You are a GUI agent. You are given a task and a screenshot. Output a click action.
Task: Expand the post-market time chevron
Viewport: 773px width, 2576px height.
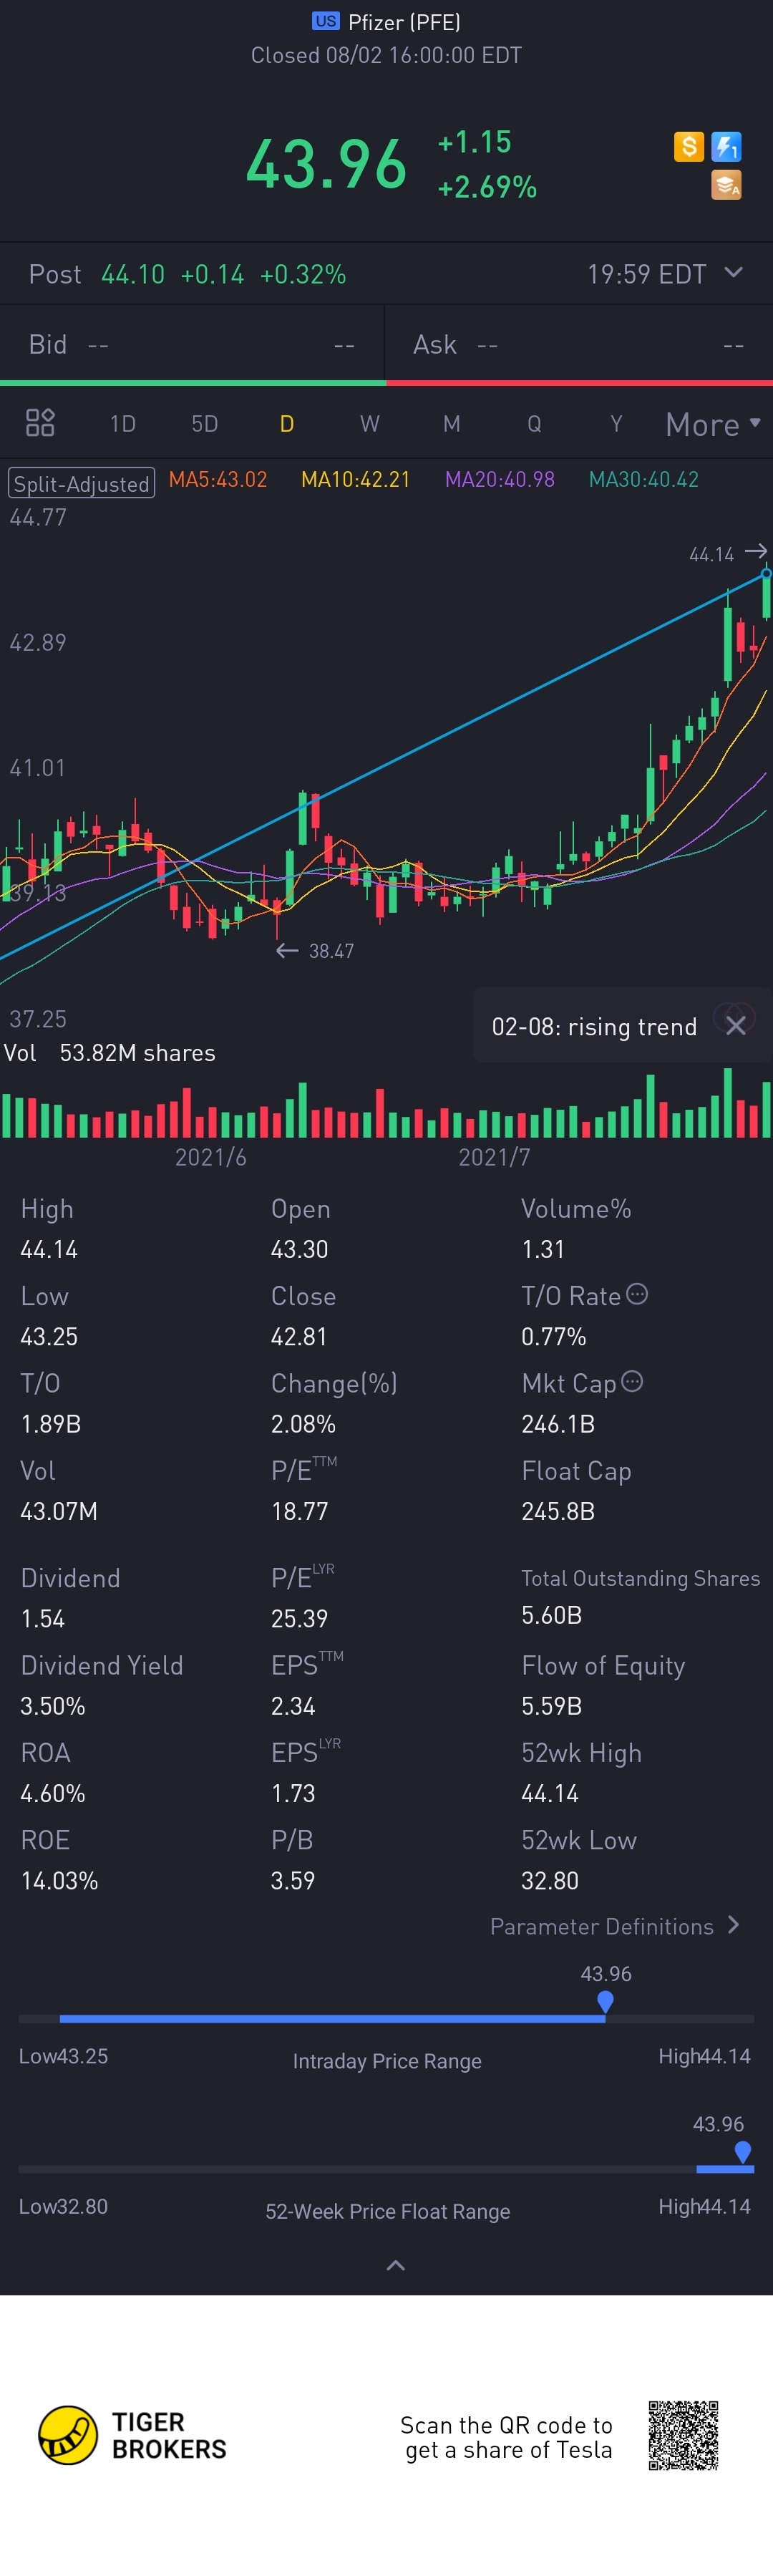[x=734, y=272]
